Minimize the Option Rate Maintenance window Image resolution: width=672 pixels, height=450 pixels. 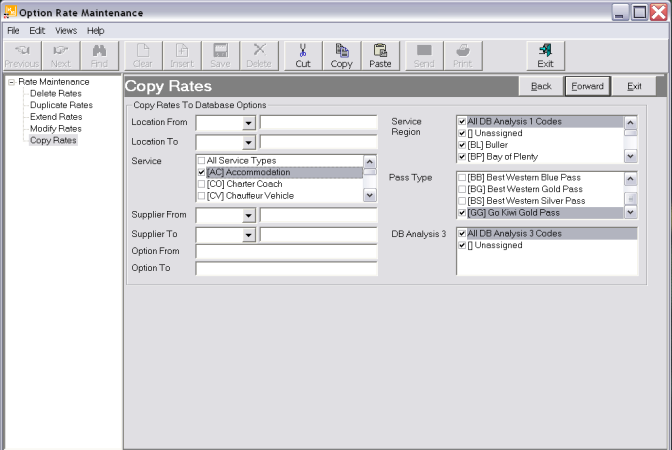point(620,12)
